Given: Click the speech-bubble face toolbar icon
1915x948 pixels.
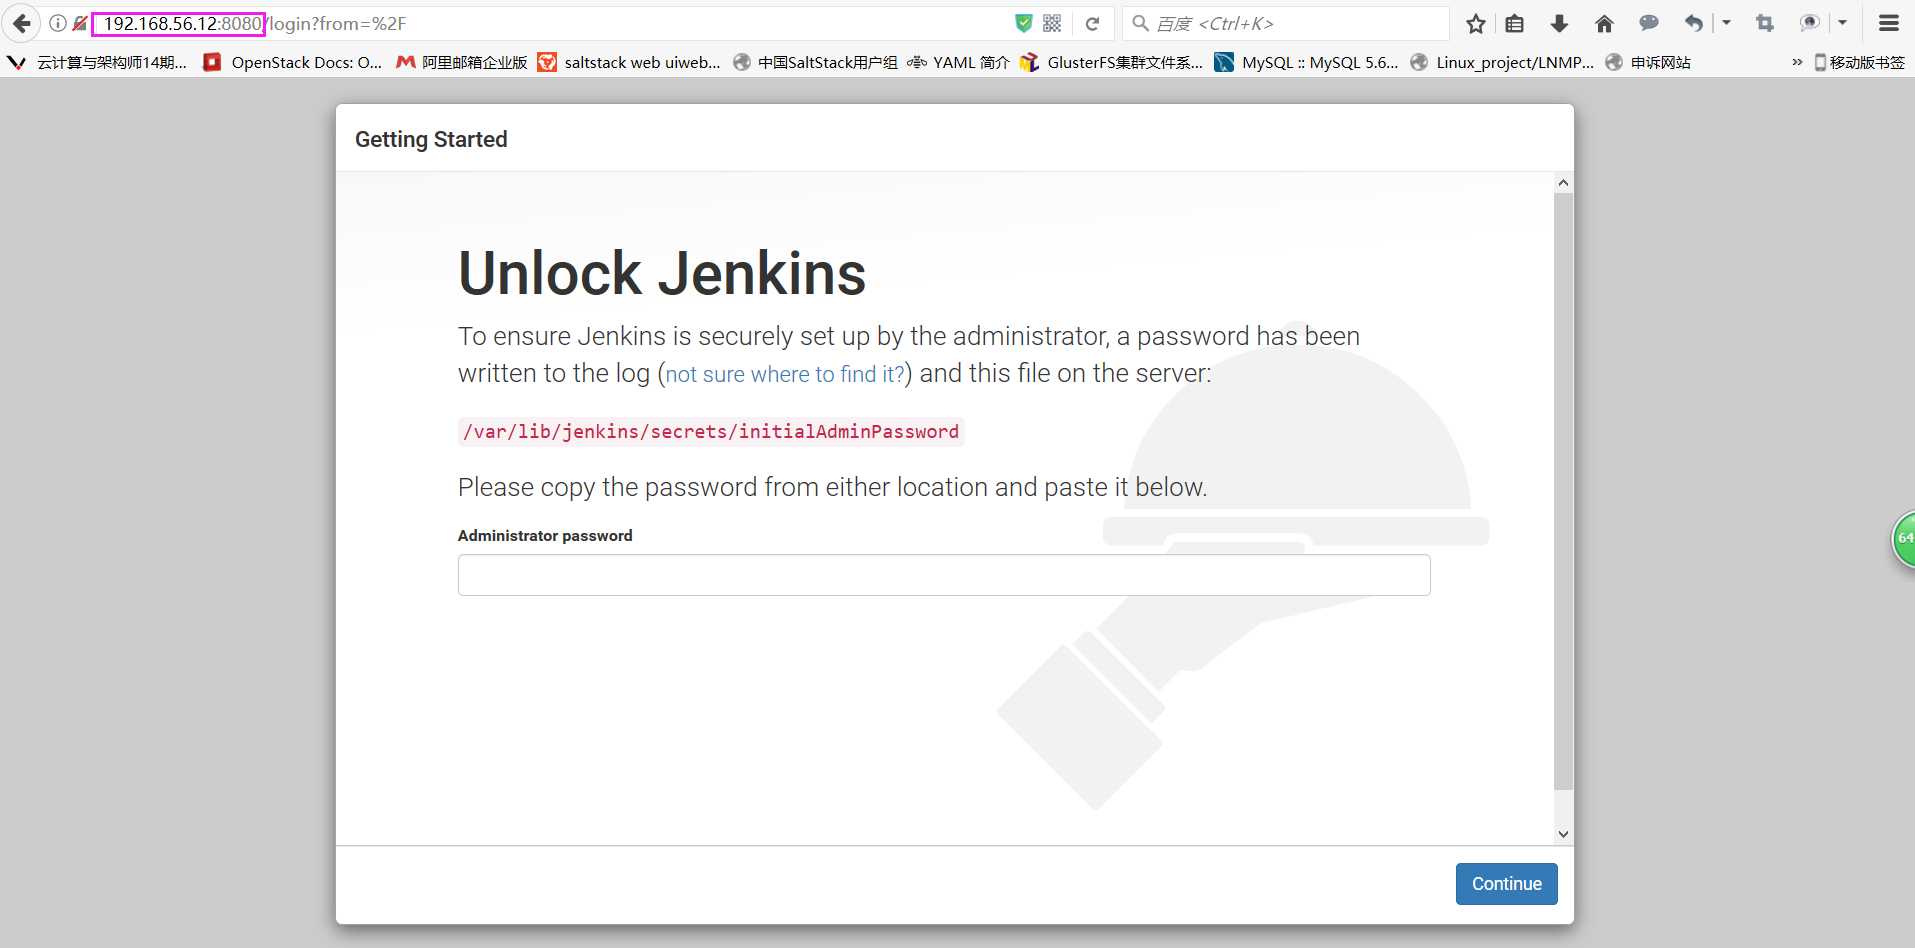Looking at the screenshot, I should click(x=1809, y=23).
